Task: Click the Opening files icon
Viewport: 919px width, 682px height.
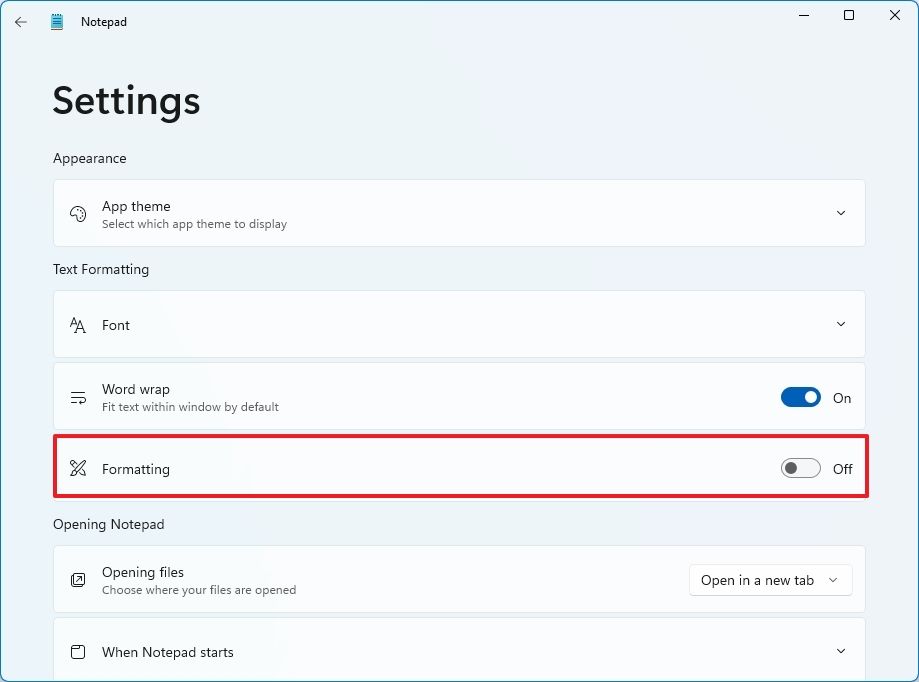Action: coord(78,579)
